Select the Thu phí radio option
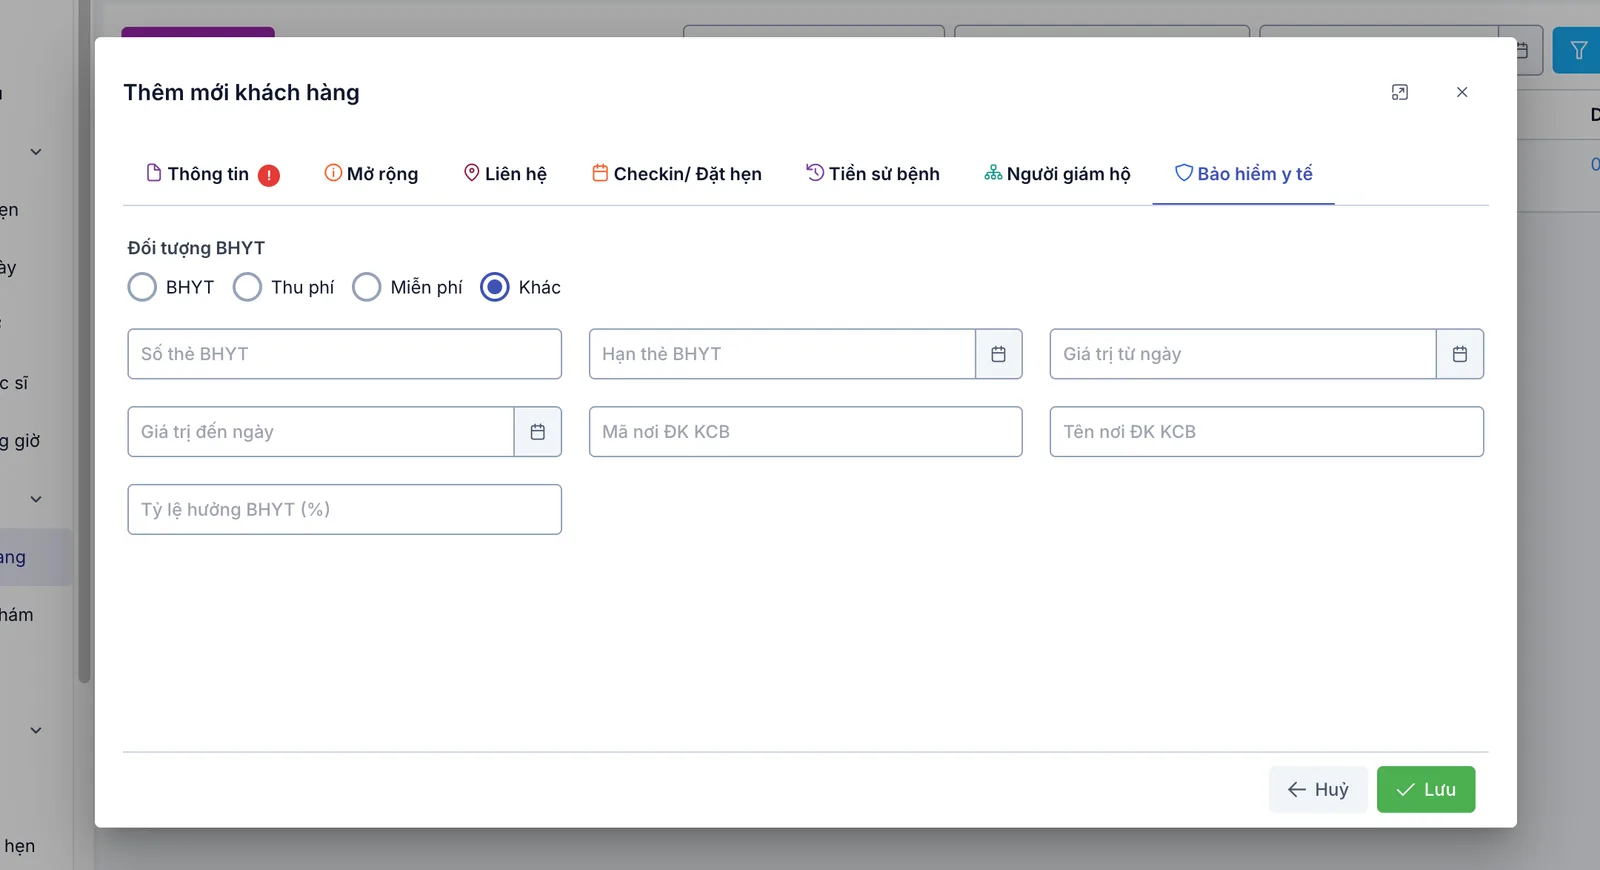 pos(247,287)
